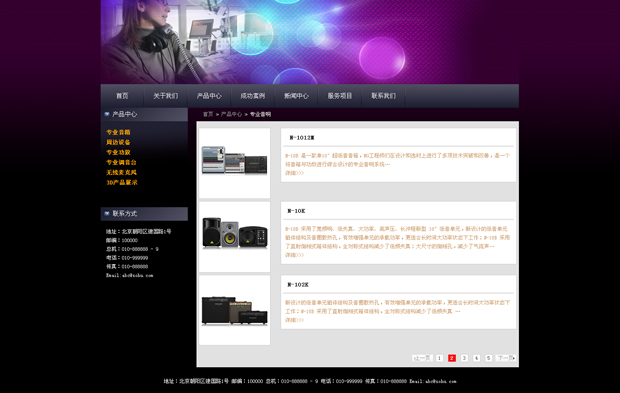Select the 专业音箱 sidebar category
Screen dimensions: 620x393
pyautogui.click(x=118, y=132)
